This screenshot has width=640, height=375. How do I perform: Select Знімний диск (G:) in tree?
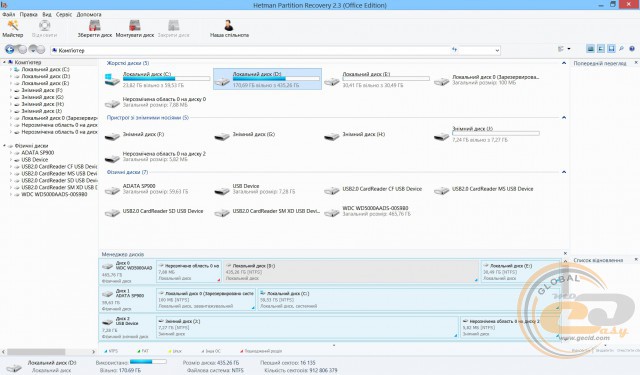coord(42,97)
